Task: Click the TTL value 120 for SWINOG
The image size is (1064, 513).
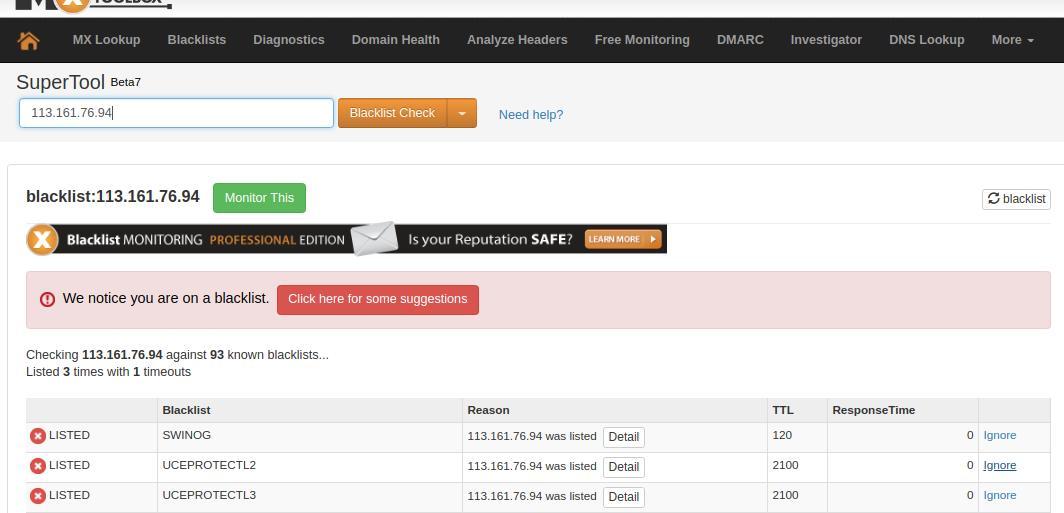Action: [782, 435]
